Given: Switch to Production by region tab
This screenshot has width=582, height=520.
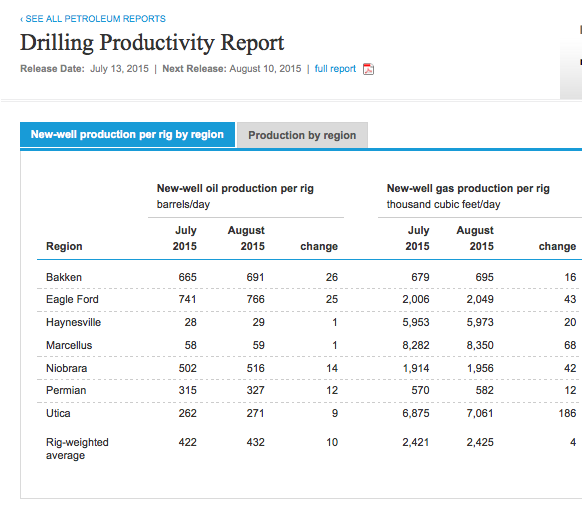Looking at the screenshot, I should pos(302,135).
